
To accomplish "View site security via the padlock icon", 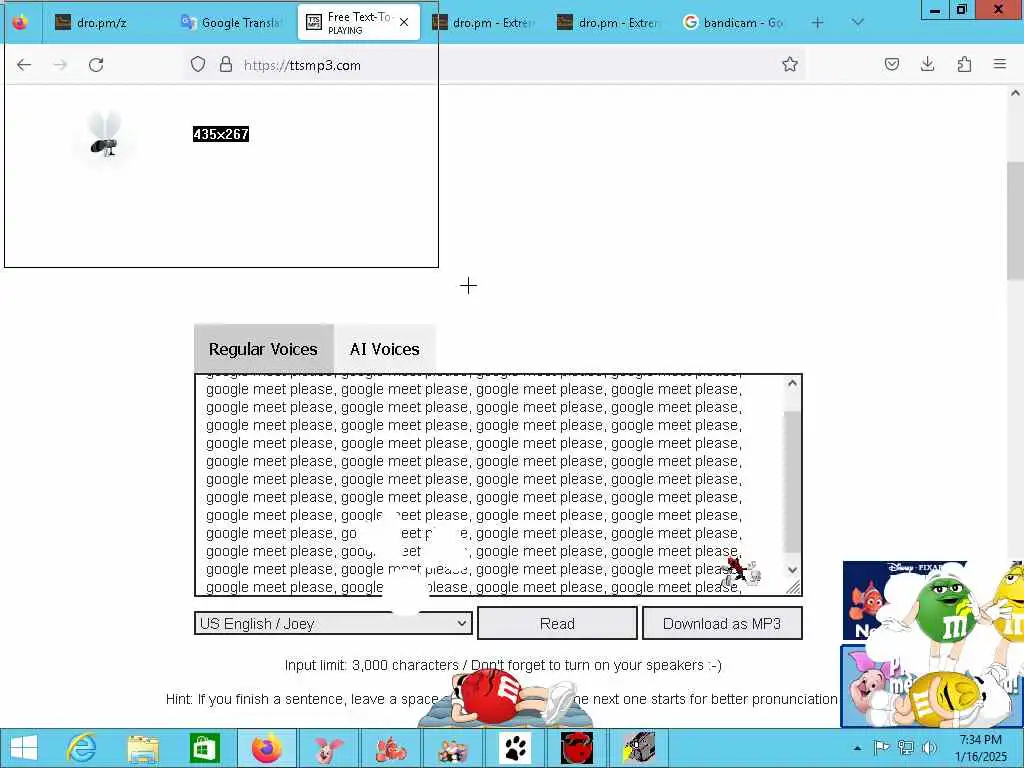I will point(226,65).
